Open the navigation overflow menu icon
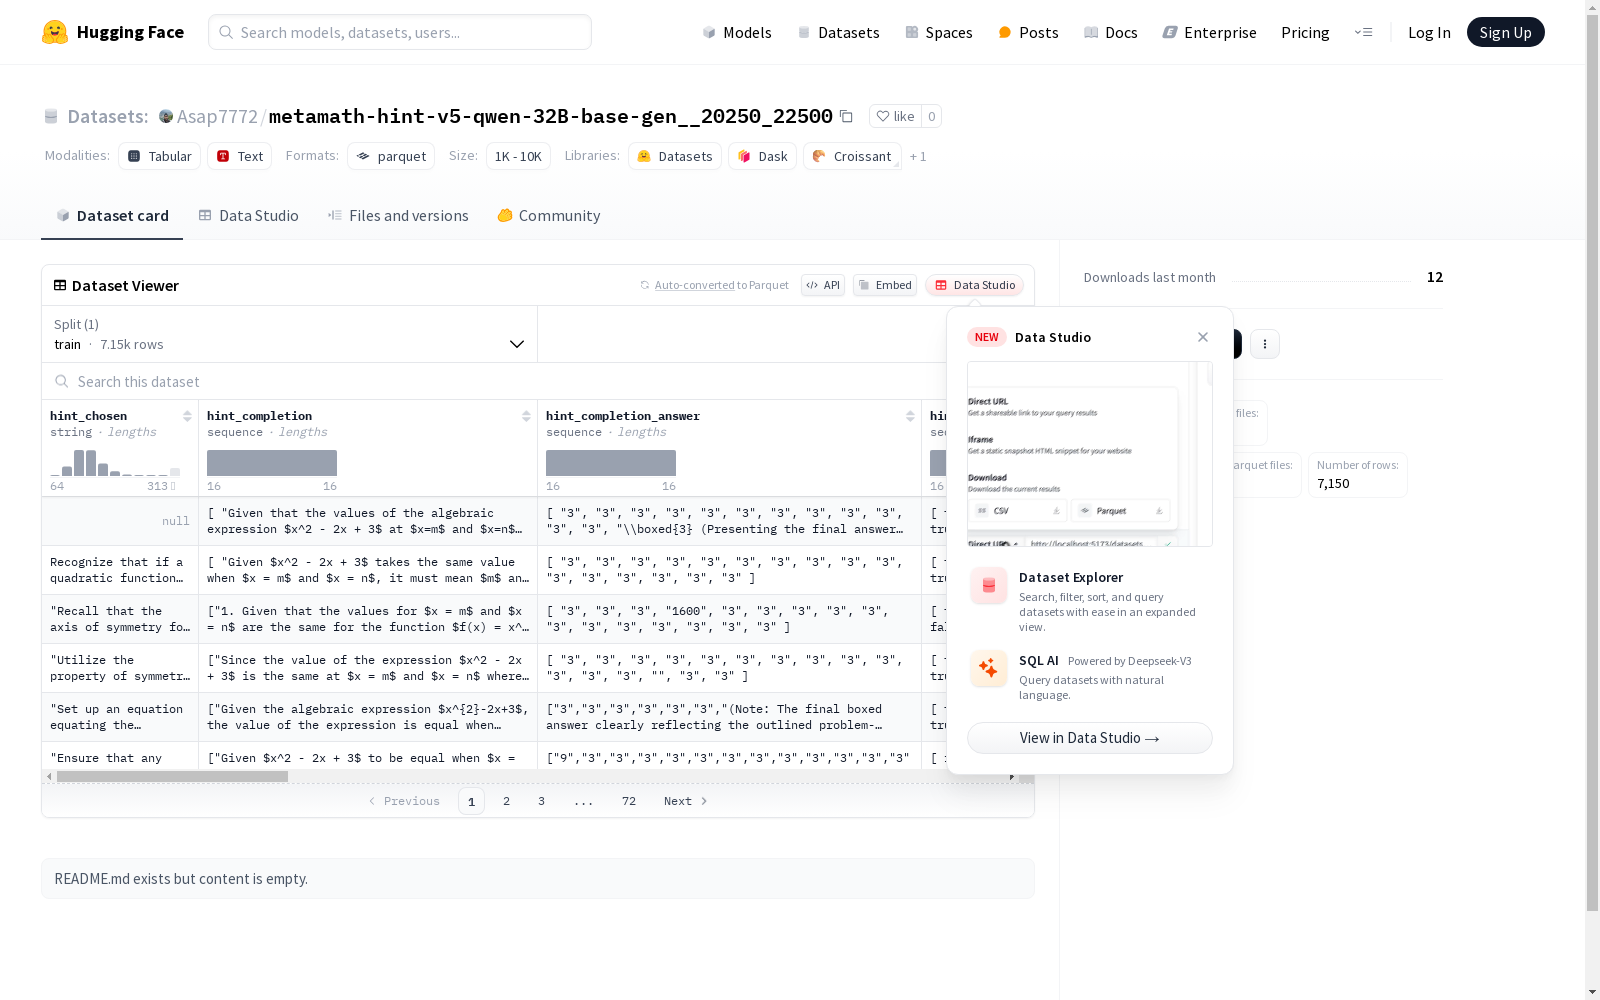1600x1000 pixels. (x=1363, y=32)
